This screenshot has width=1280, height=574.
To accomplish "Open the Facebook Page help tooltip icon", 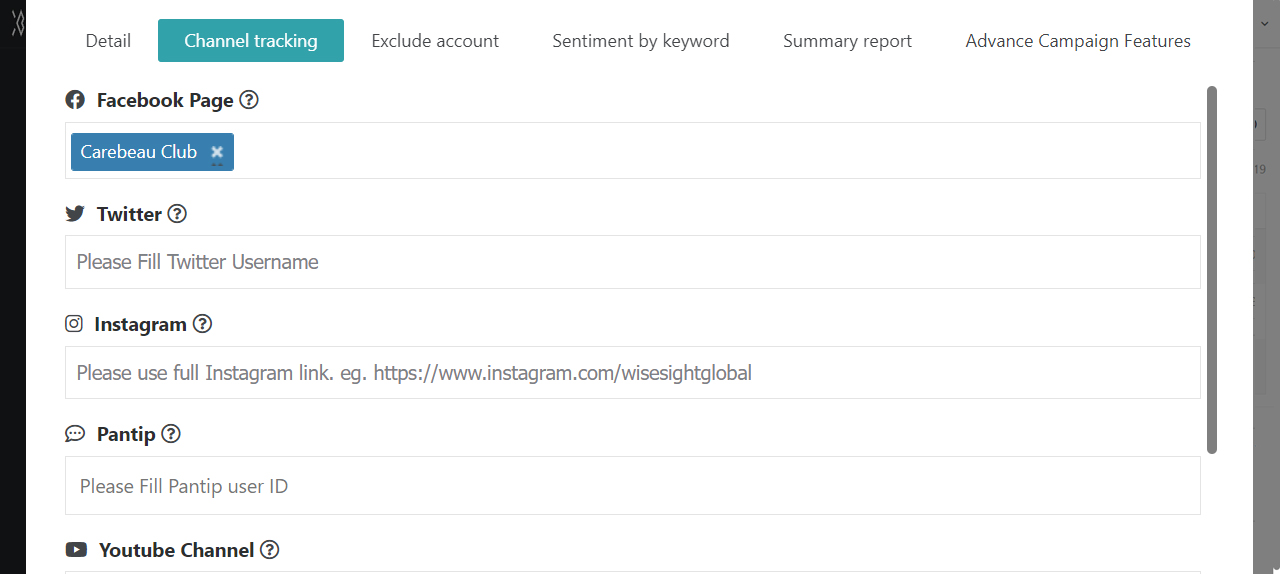I will click(249, 100).
